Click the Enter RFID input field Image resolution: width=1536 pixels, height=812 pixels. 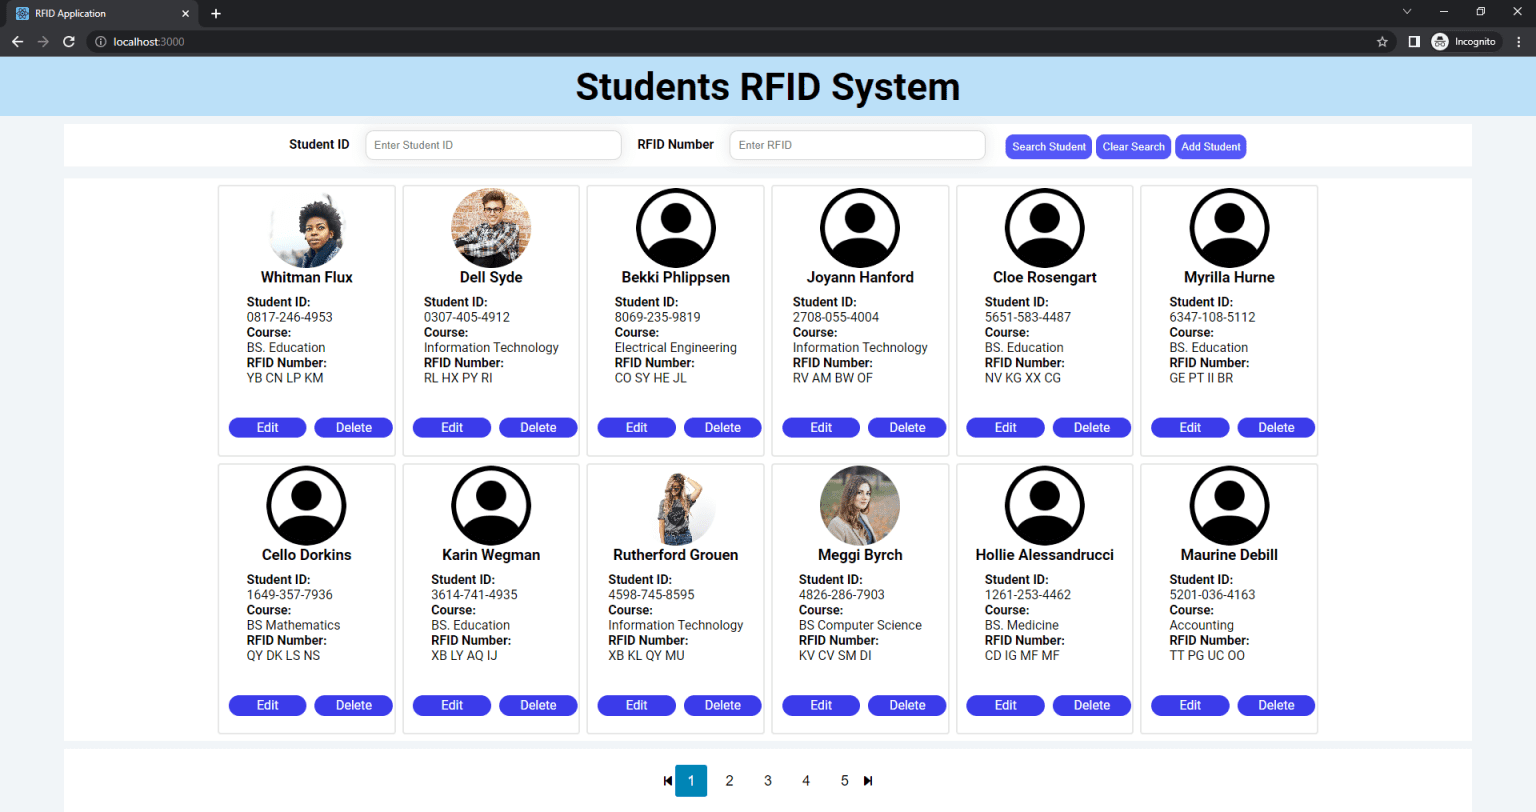pyautogui.click(x=856, y=145)
